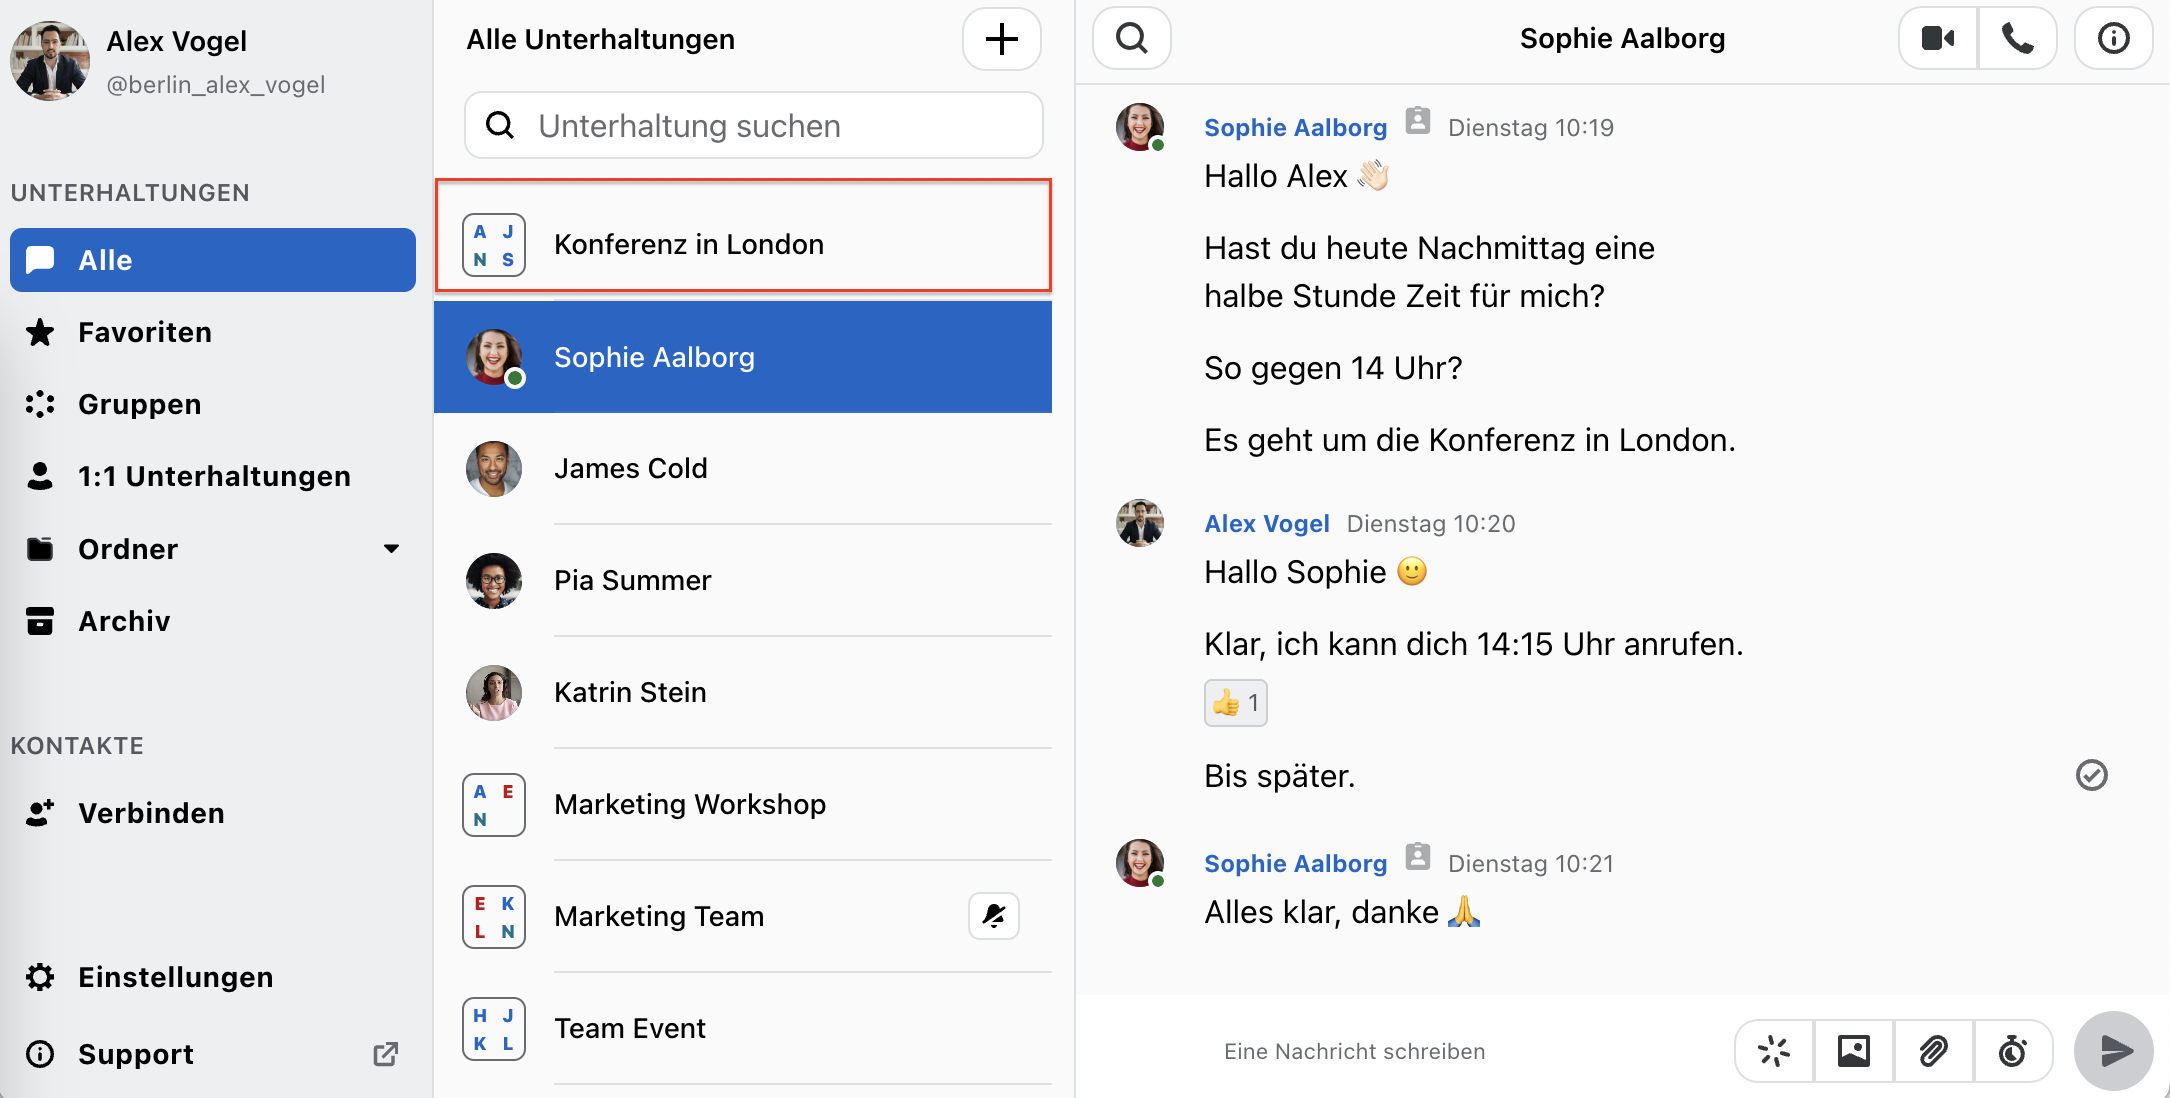Open the Archiv section

(x=213, y=621)
